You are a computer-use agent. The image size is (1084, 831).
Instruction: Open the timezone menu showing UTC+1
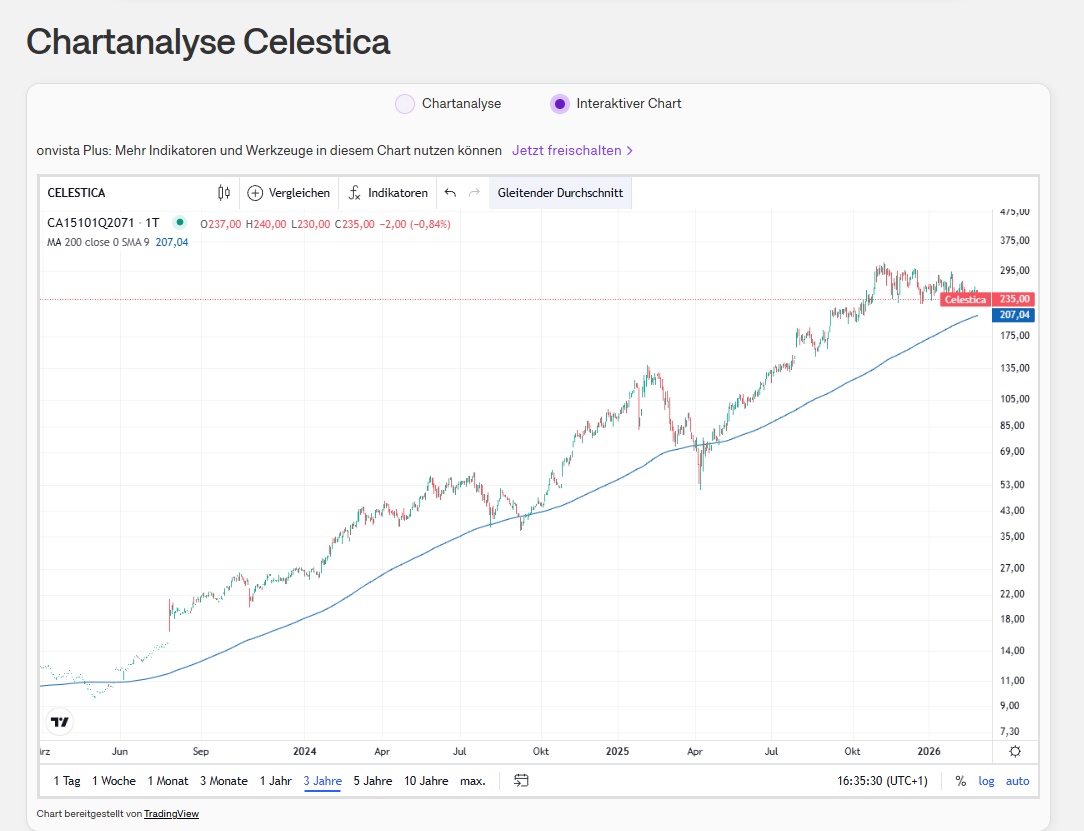point(882,781)
